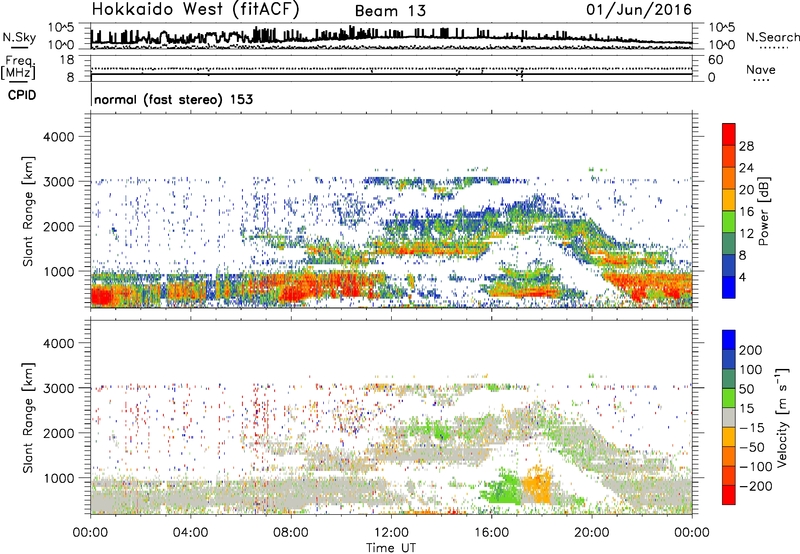Image resolution: width=800 pixels, height=554 pixels.
Task: Click the "Hokkaido West (fitACF)" plot title
Action: (195, 10)
